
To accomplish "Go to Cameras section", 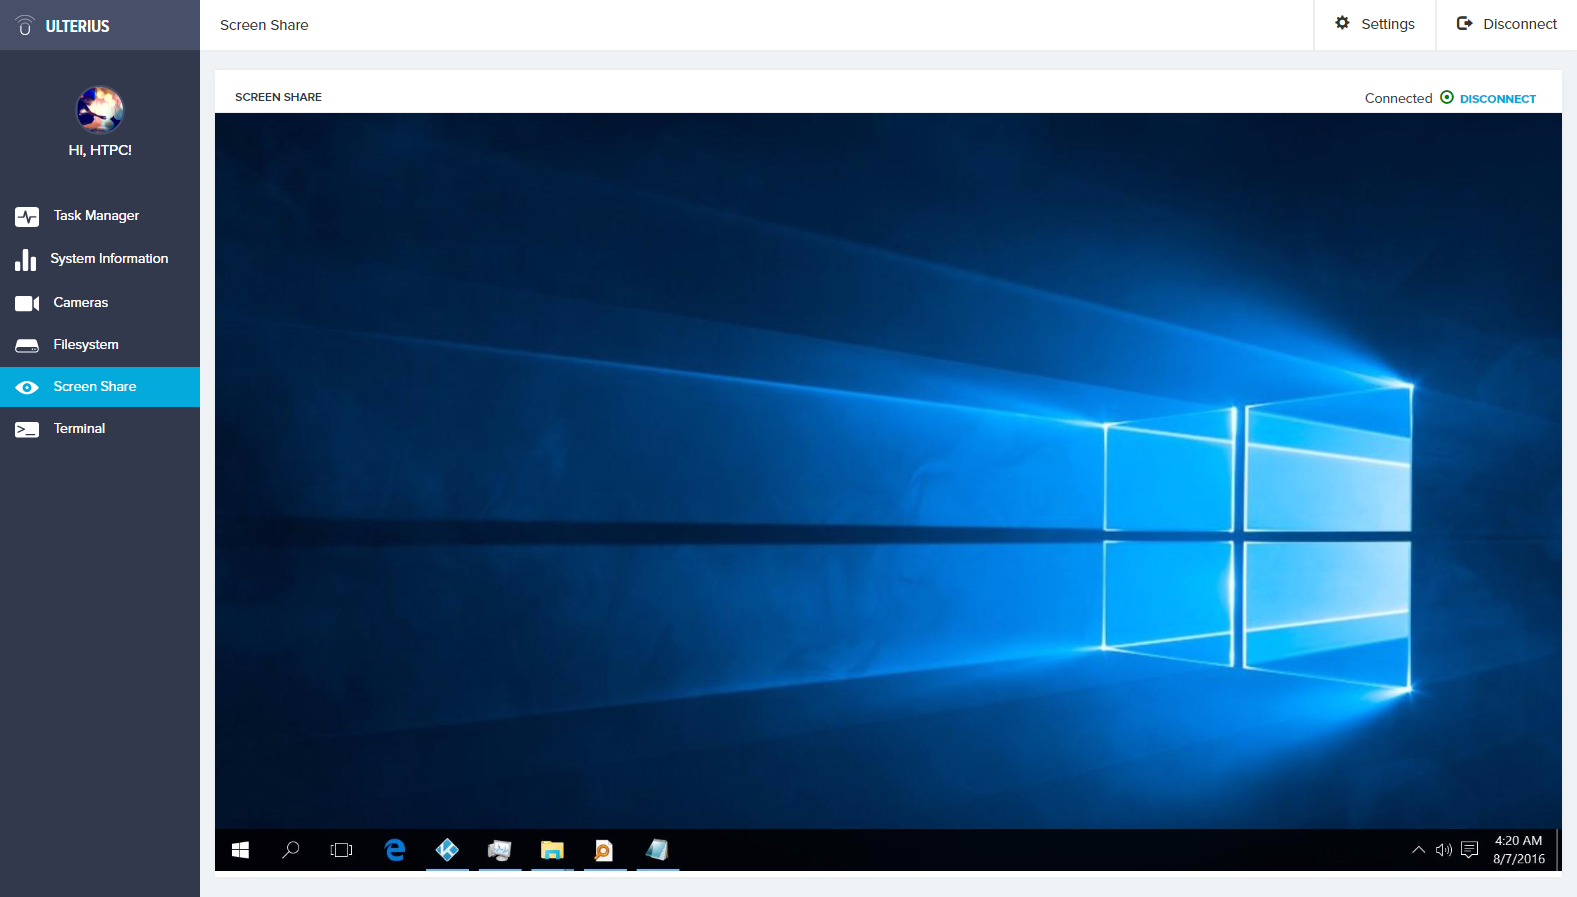I will coord(100,302).
